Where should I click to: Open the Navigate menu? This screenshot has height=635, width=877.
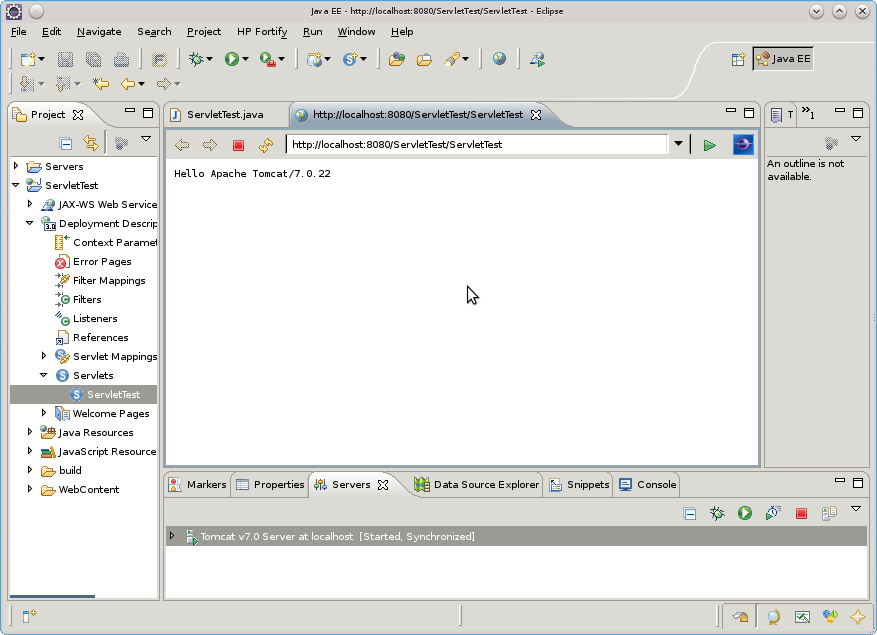(99, 32)
